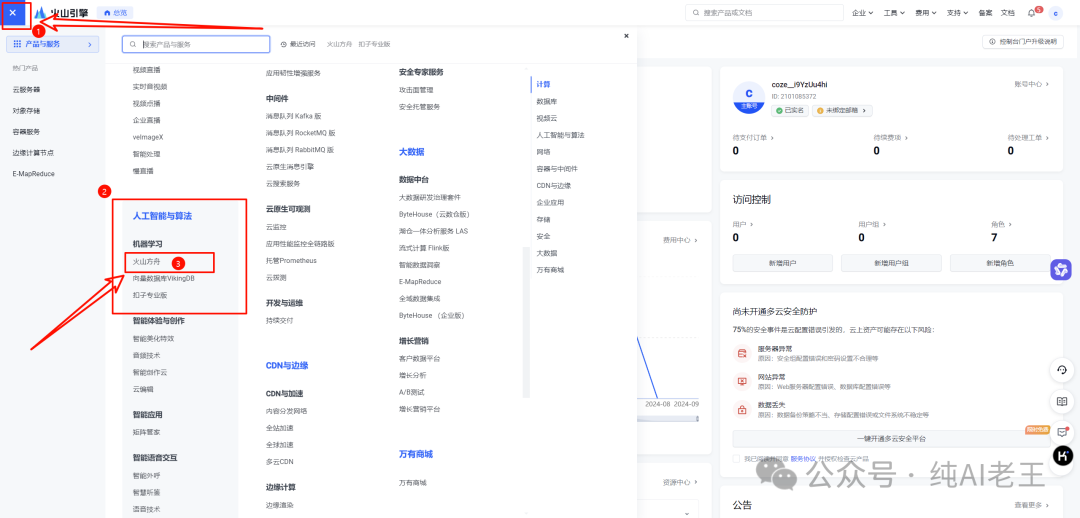Select CDN与边缘 in the category index

click(554, 186)
